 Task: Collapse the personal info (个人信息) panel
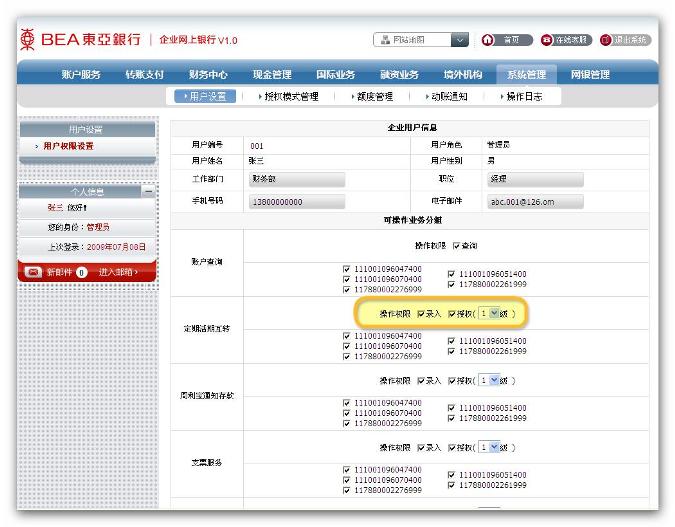148,190
